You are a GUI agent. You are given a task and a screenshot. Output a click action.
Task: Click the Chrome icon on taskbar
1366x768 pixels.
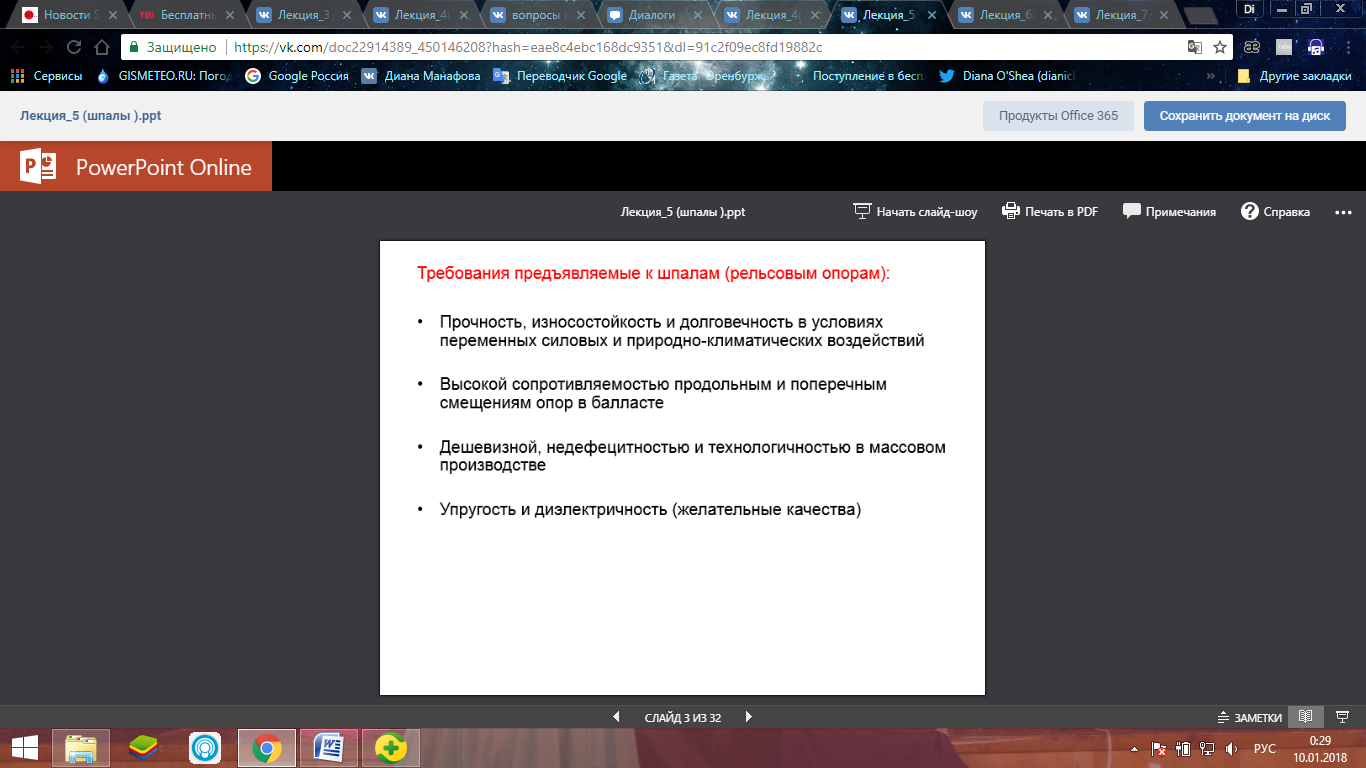(267, 747)
